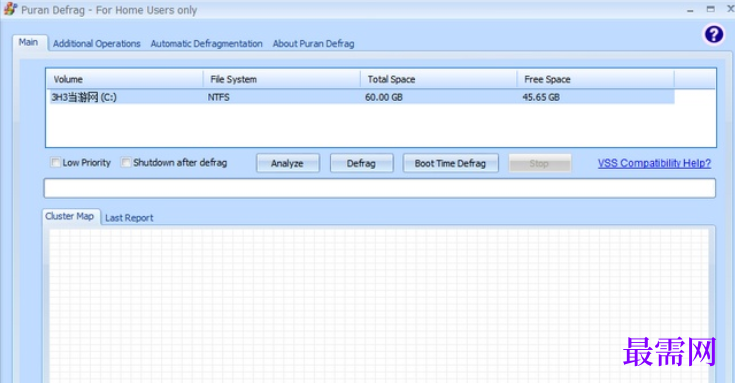Click the 60.00 GB total space value
This screenshot has width=735, height=383.
tap(384, 97)
